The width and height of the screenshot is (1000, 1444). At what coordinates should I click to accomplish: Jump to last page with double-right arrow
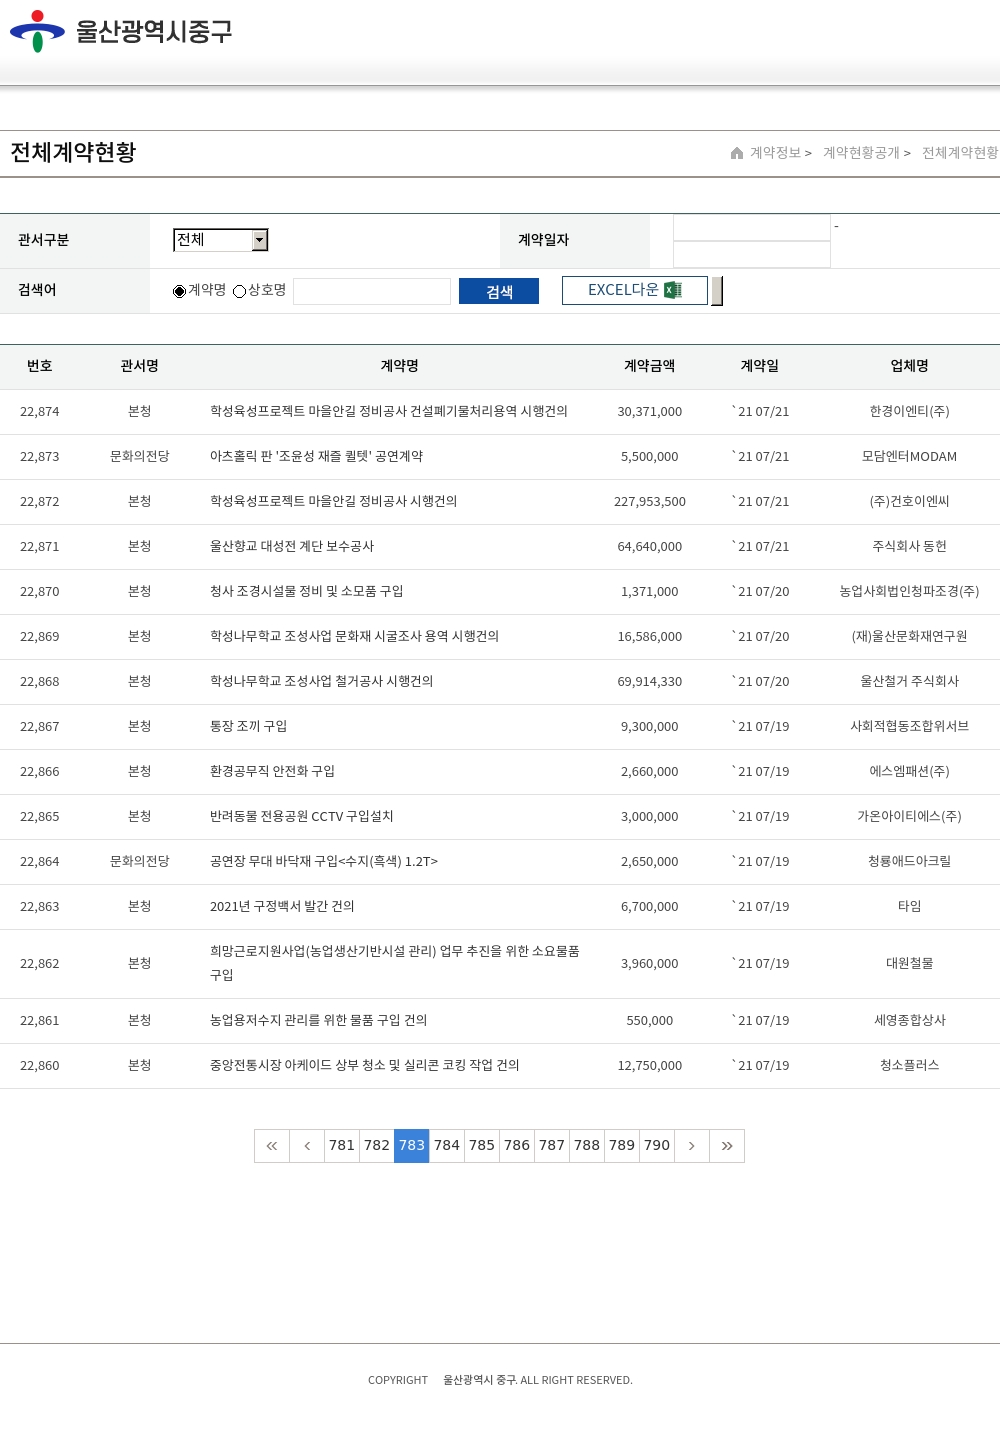(x=727, y=1146)
